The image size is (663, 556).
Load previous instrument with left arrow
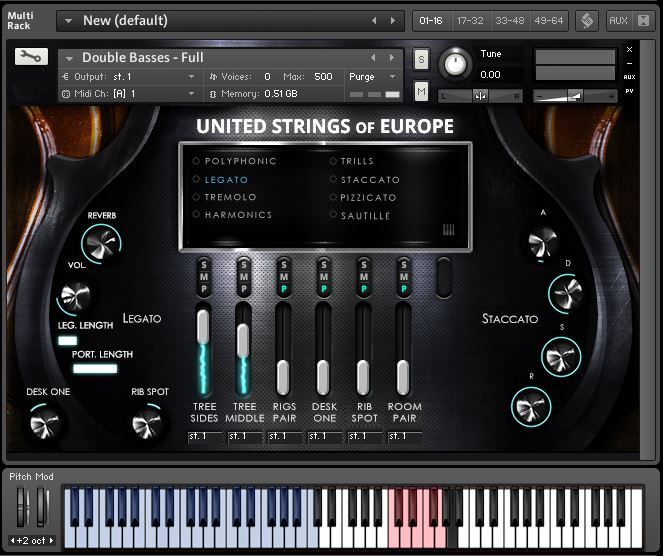(x=373, y=57)
